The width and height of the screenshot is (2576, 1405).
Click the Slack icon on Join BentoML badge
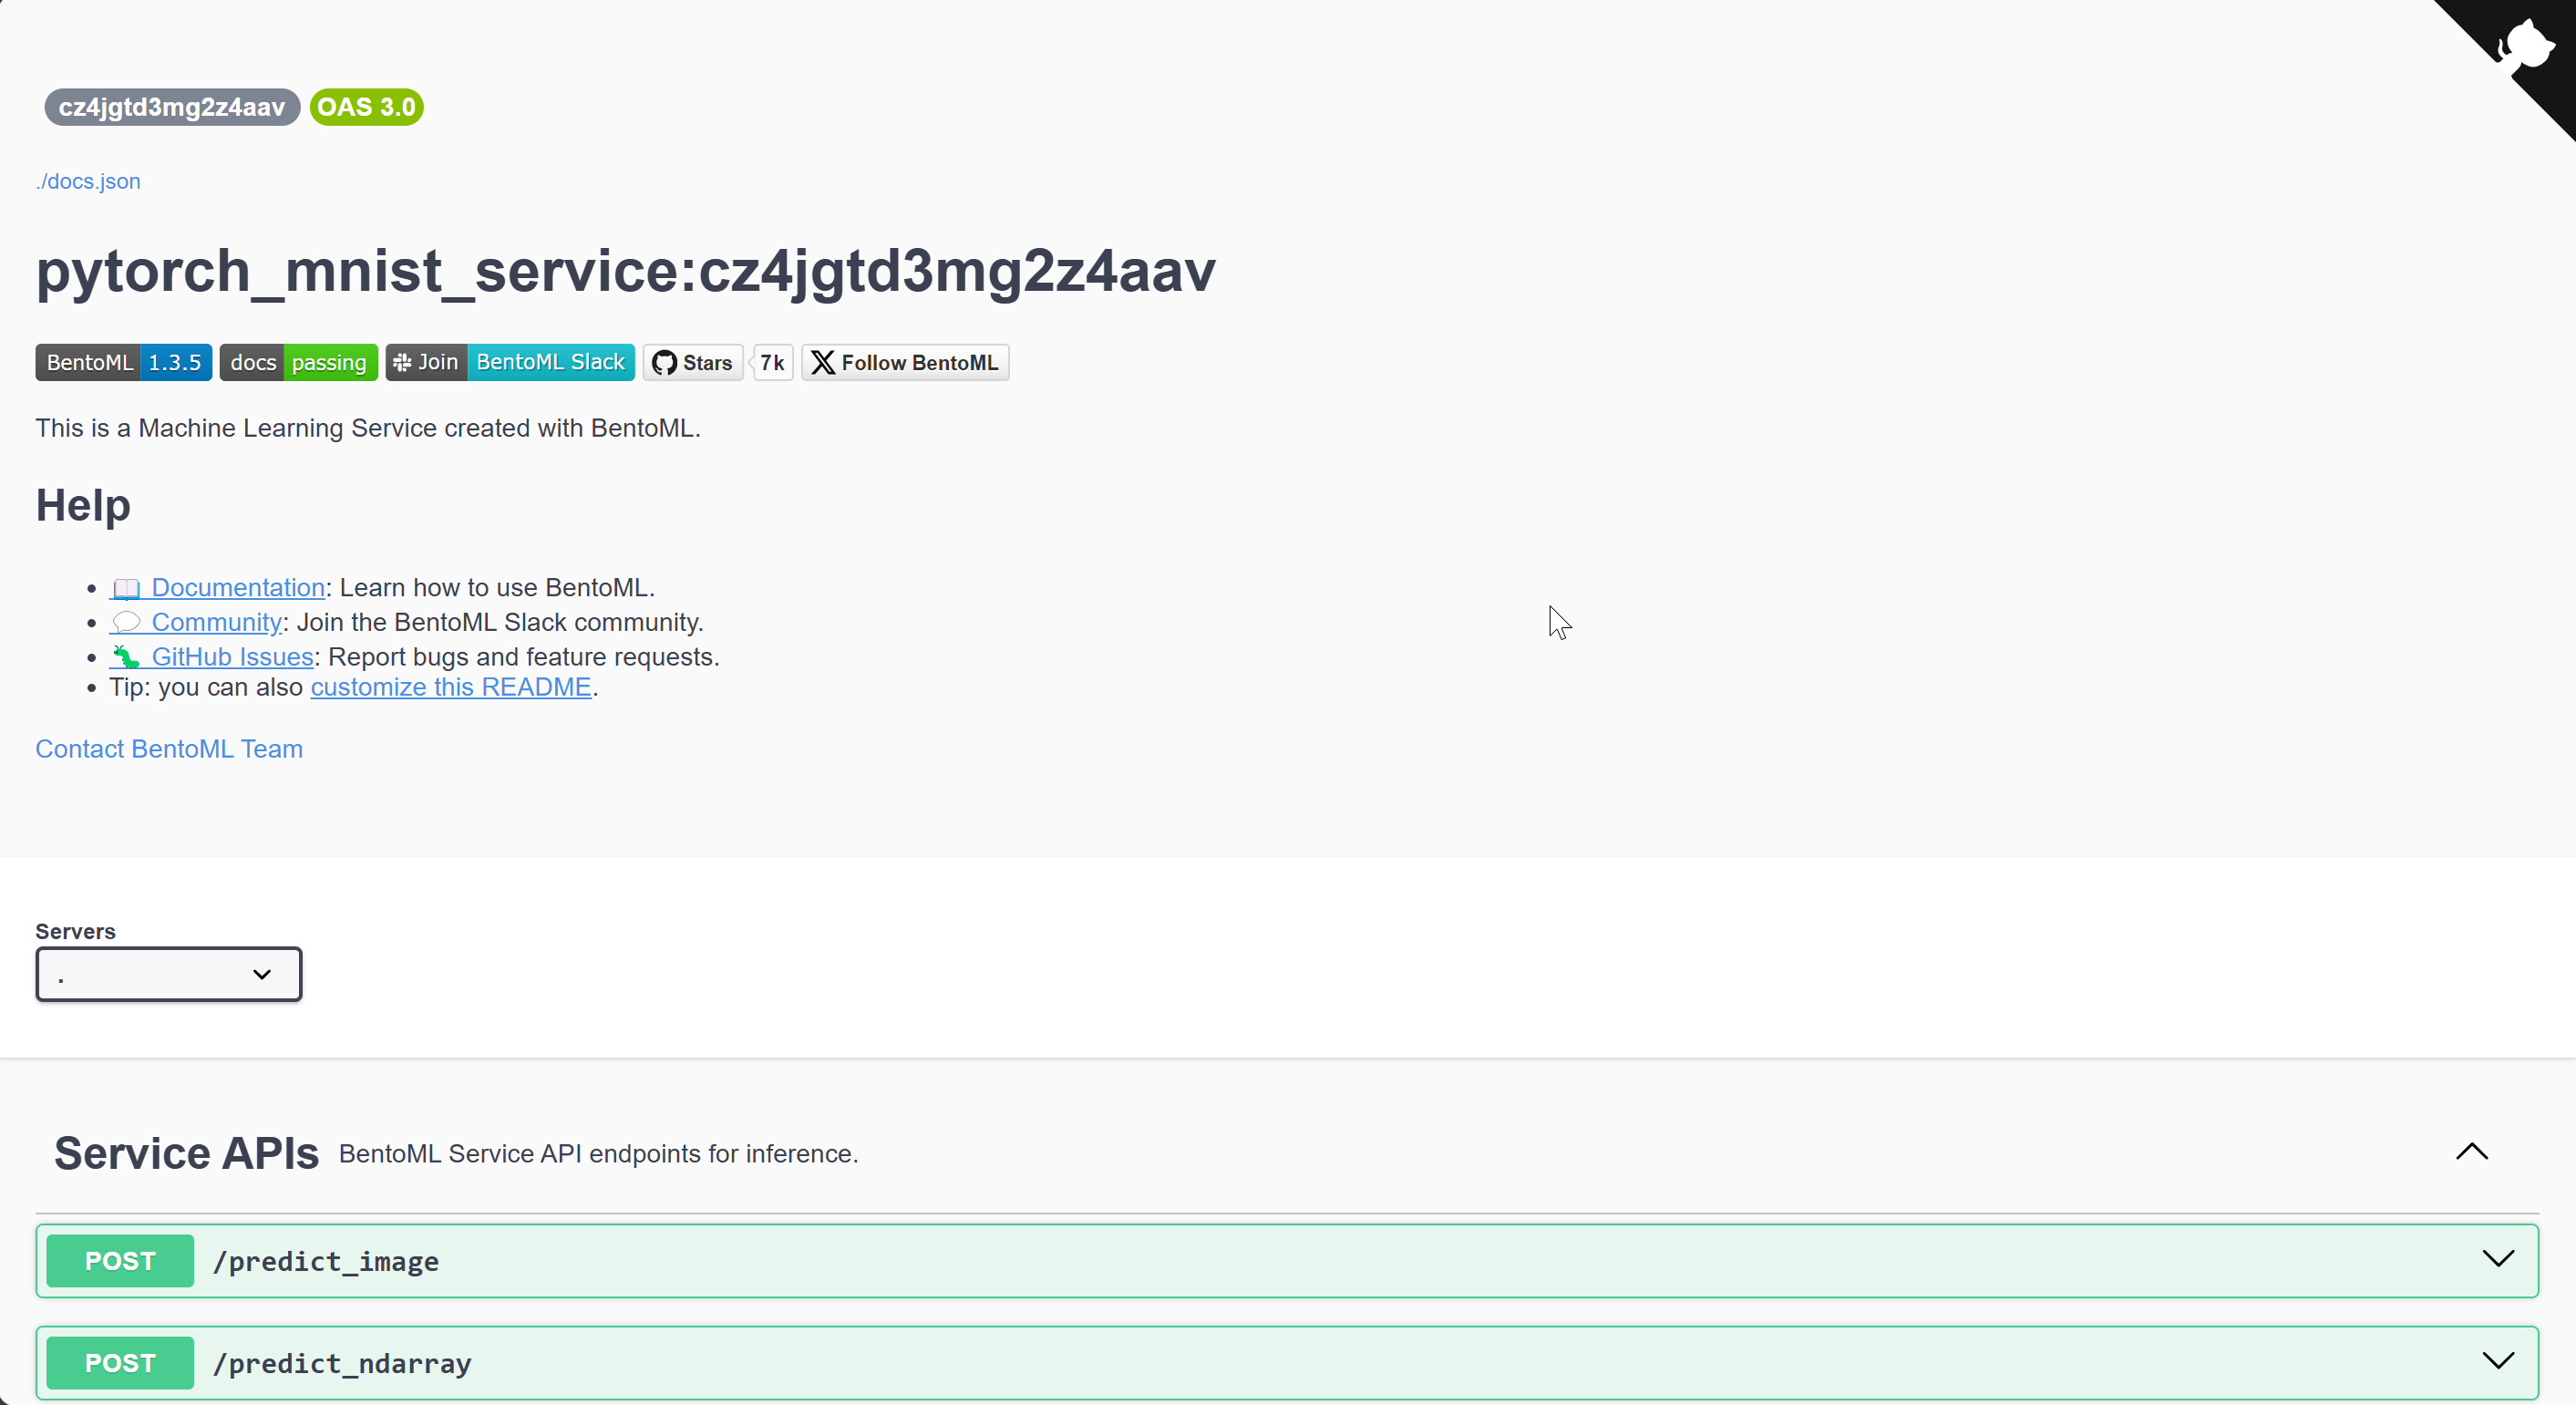(402, 362)
